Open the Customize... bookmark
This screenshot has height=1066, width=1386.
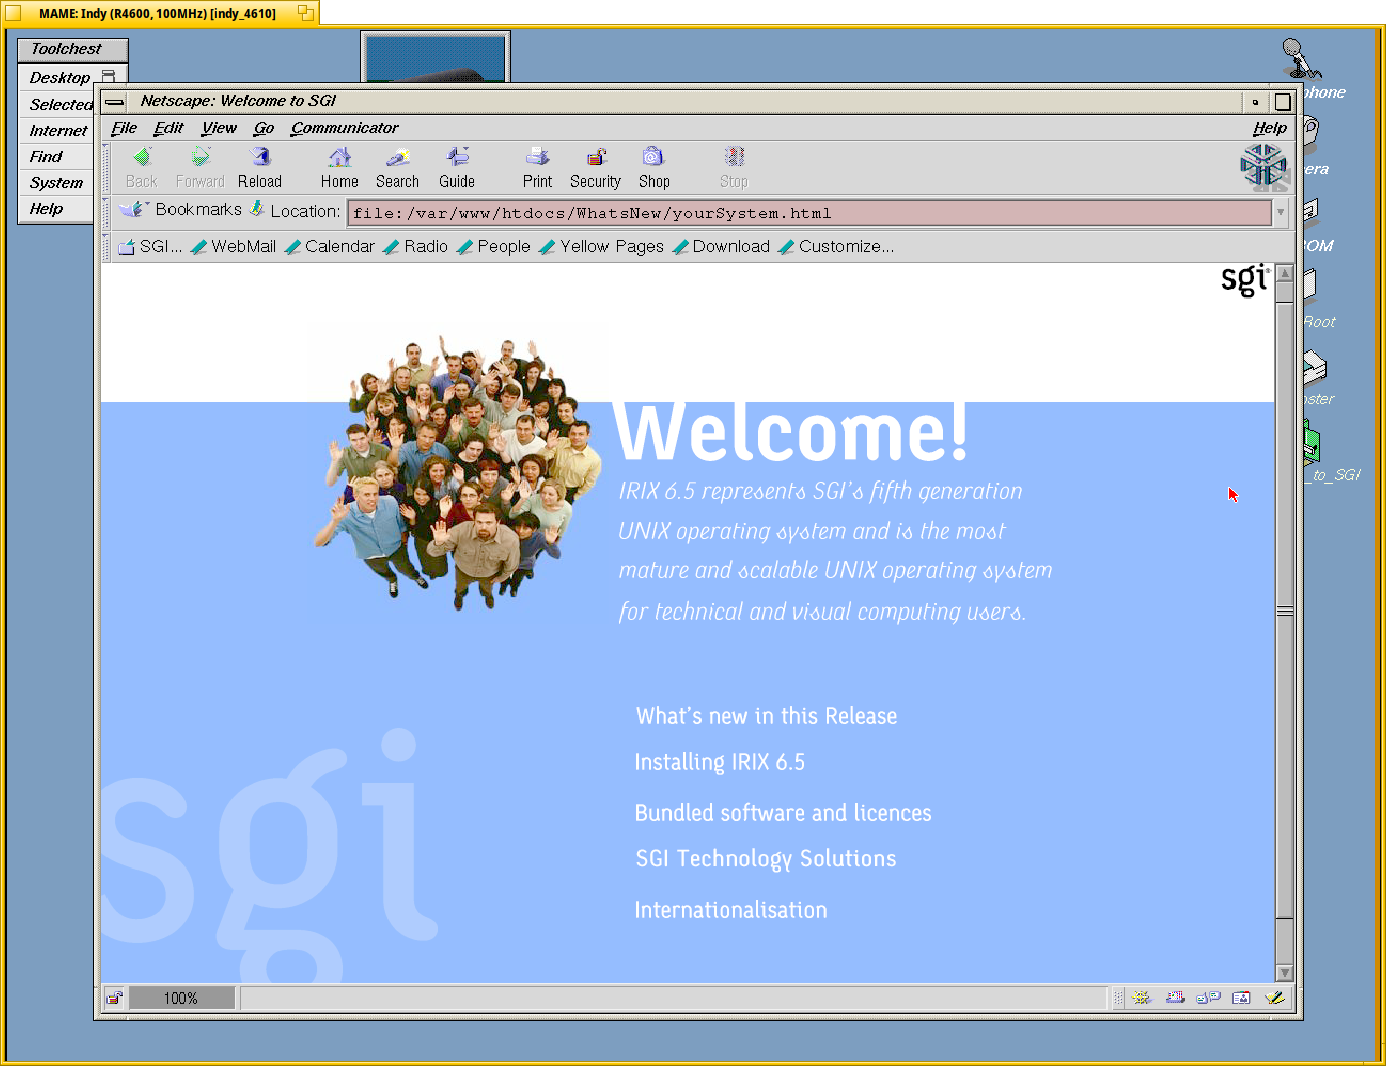pyautogui.click(x=837, y=246)
